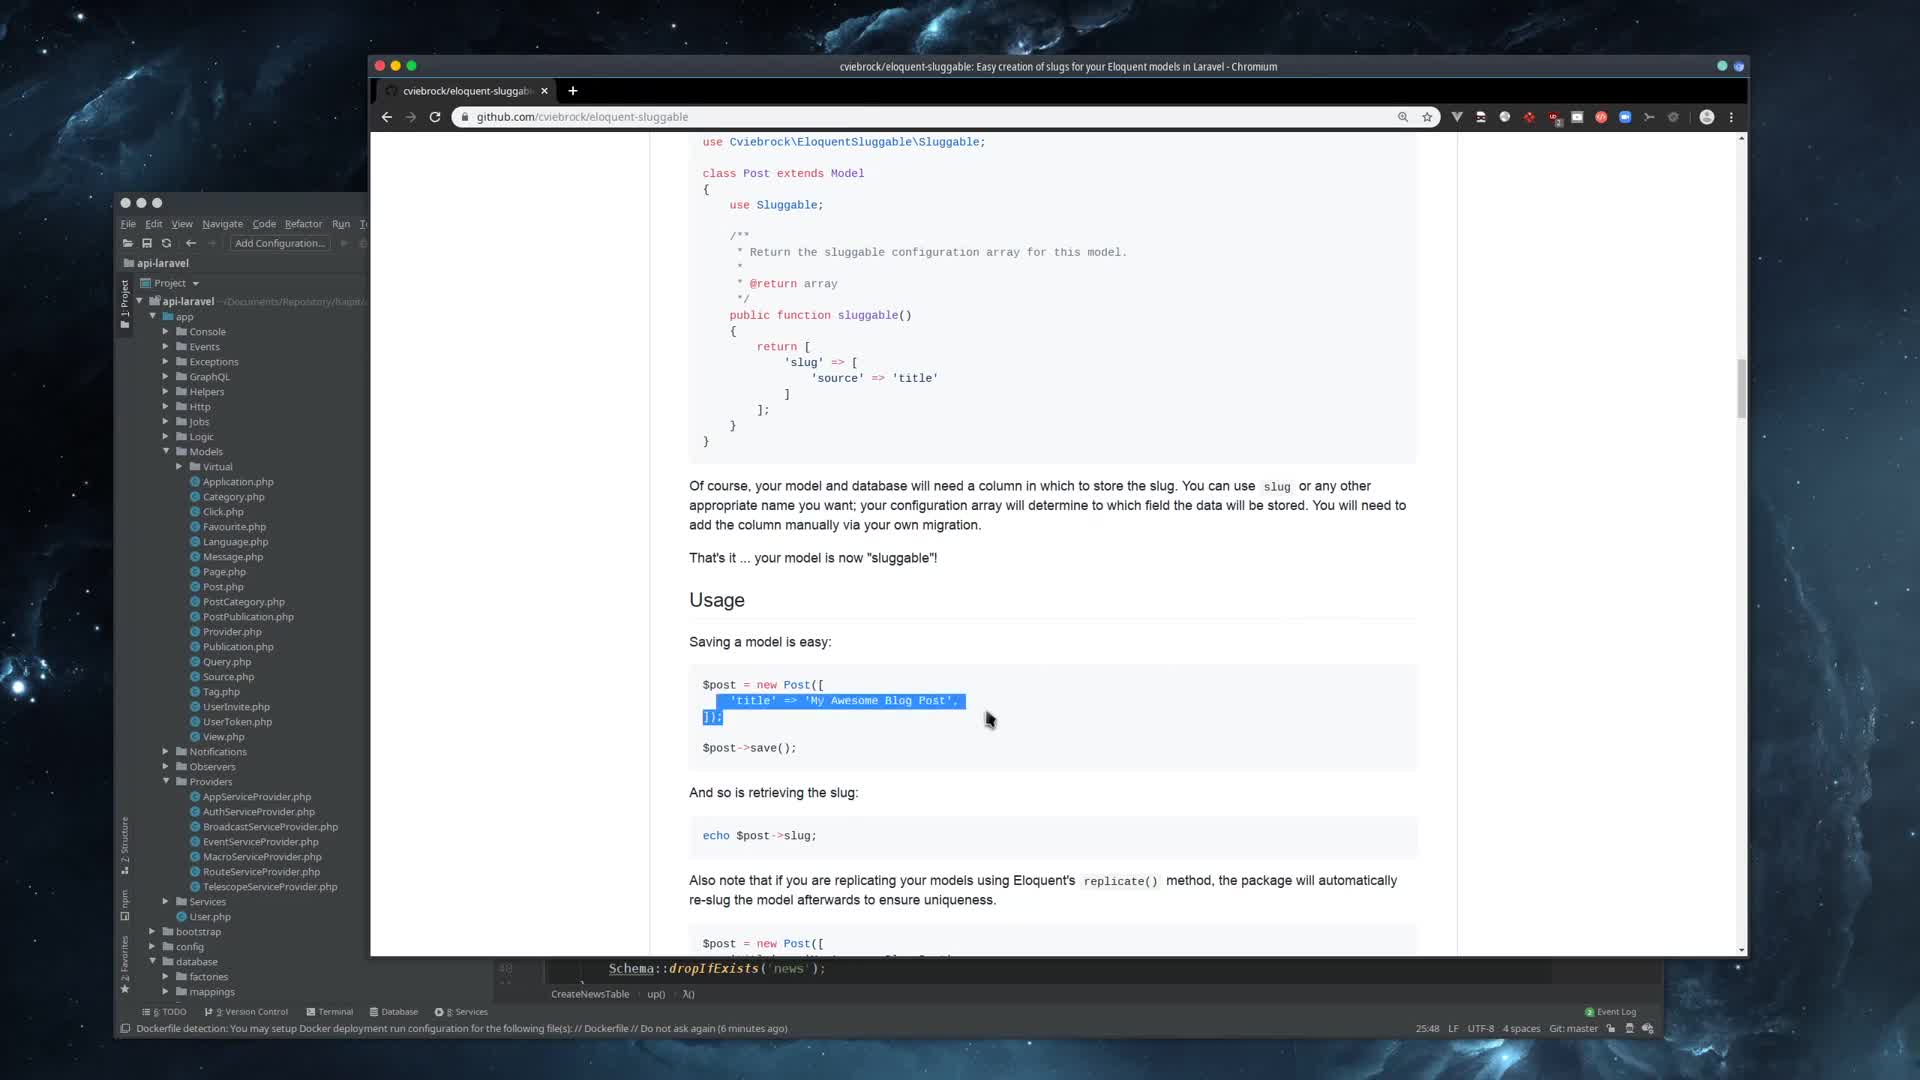Open the Services tool window
Screen dimensions: 1920x1080
click(461, 1012)
